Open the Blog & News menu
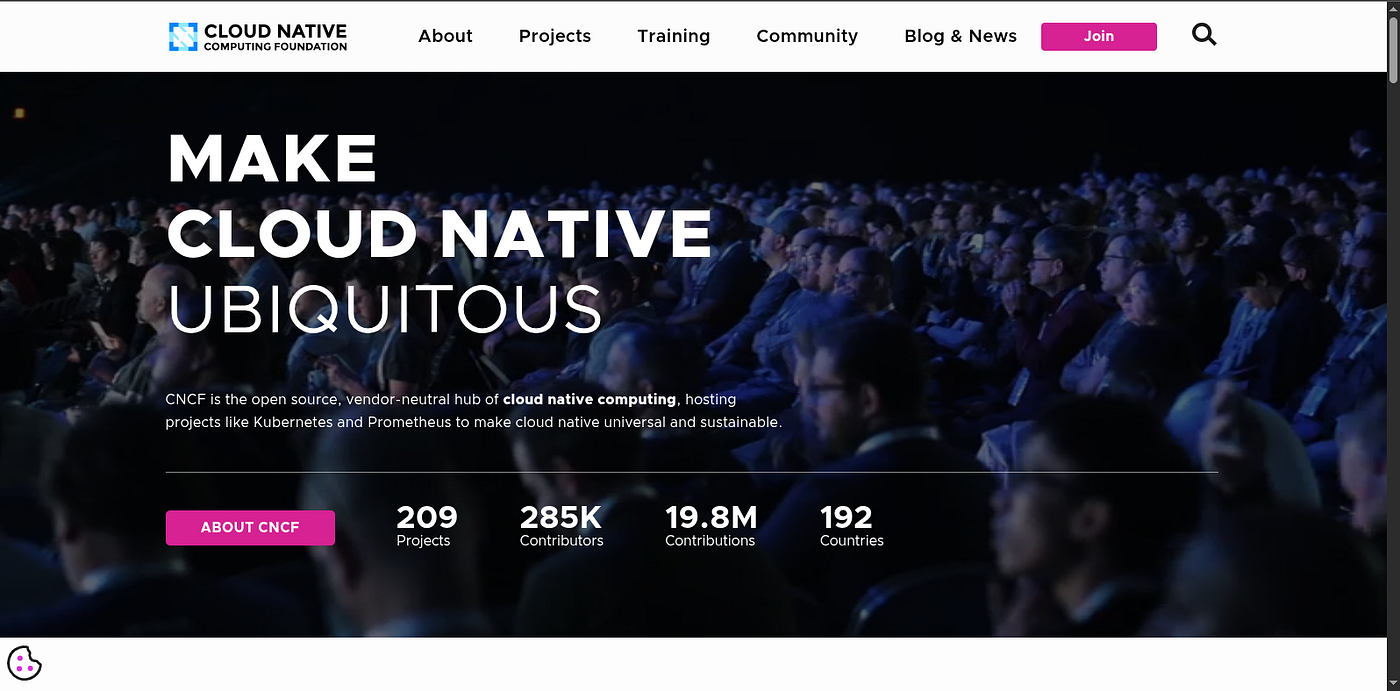The height and width of the screenshot is (691, 1400). tap(960, 36)
